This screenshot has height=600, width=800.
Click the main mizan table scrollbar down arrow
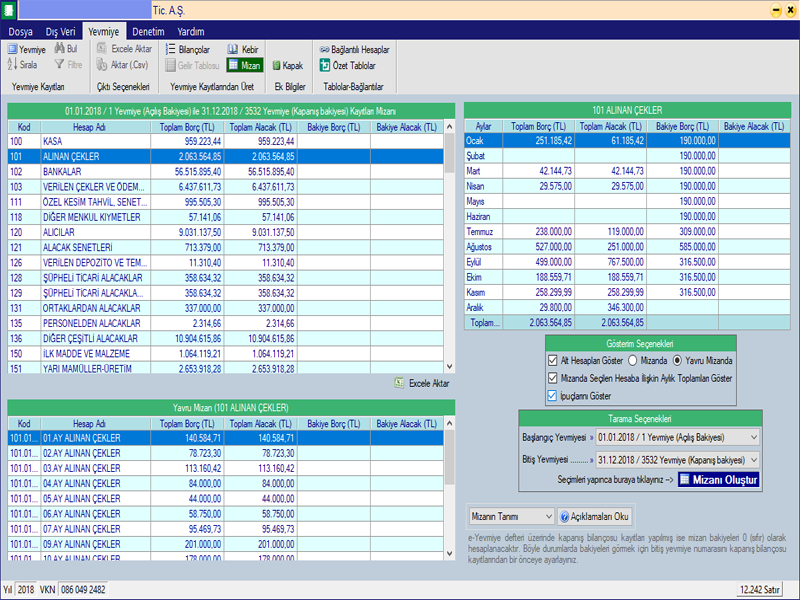449,366
